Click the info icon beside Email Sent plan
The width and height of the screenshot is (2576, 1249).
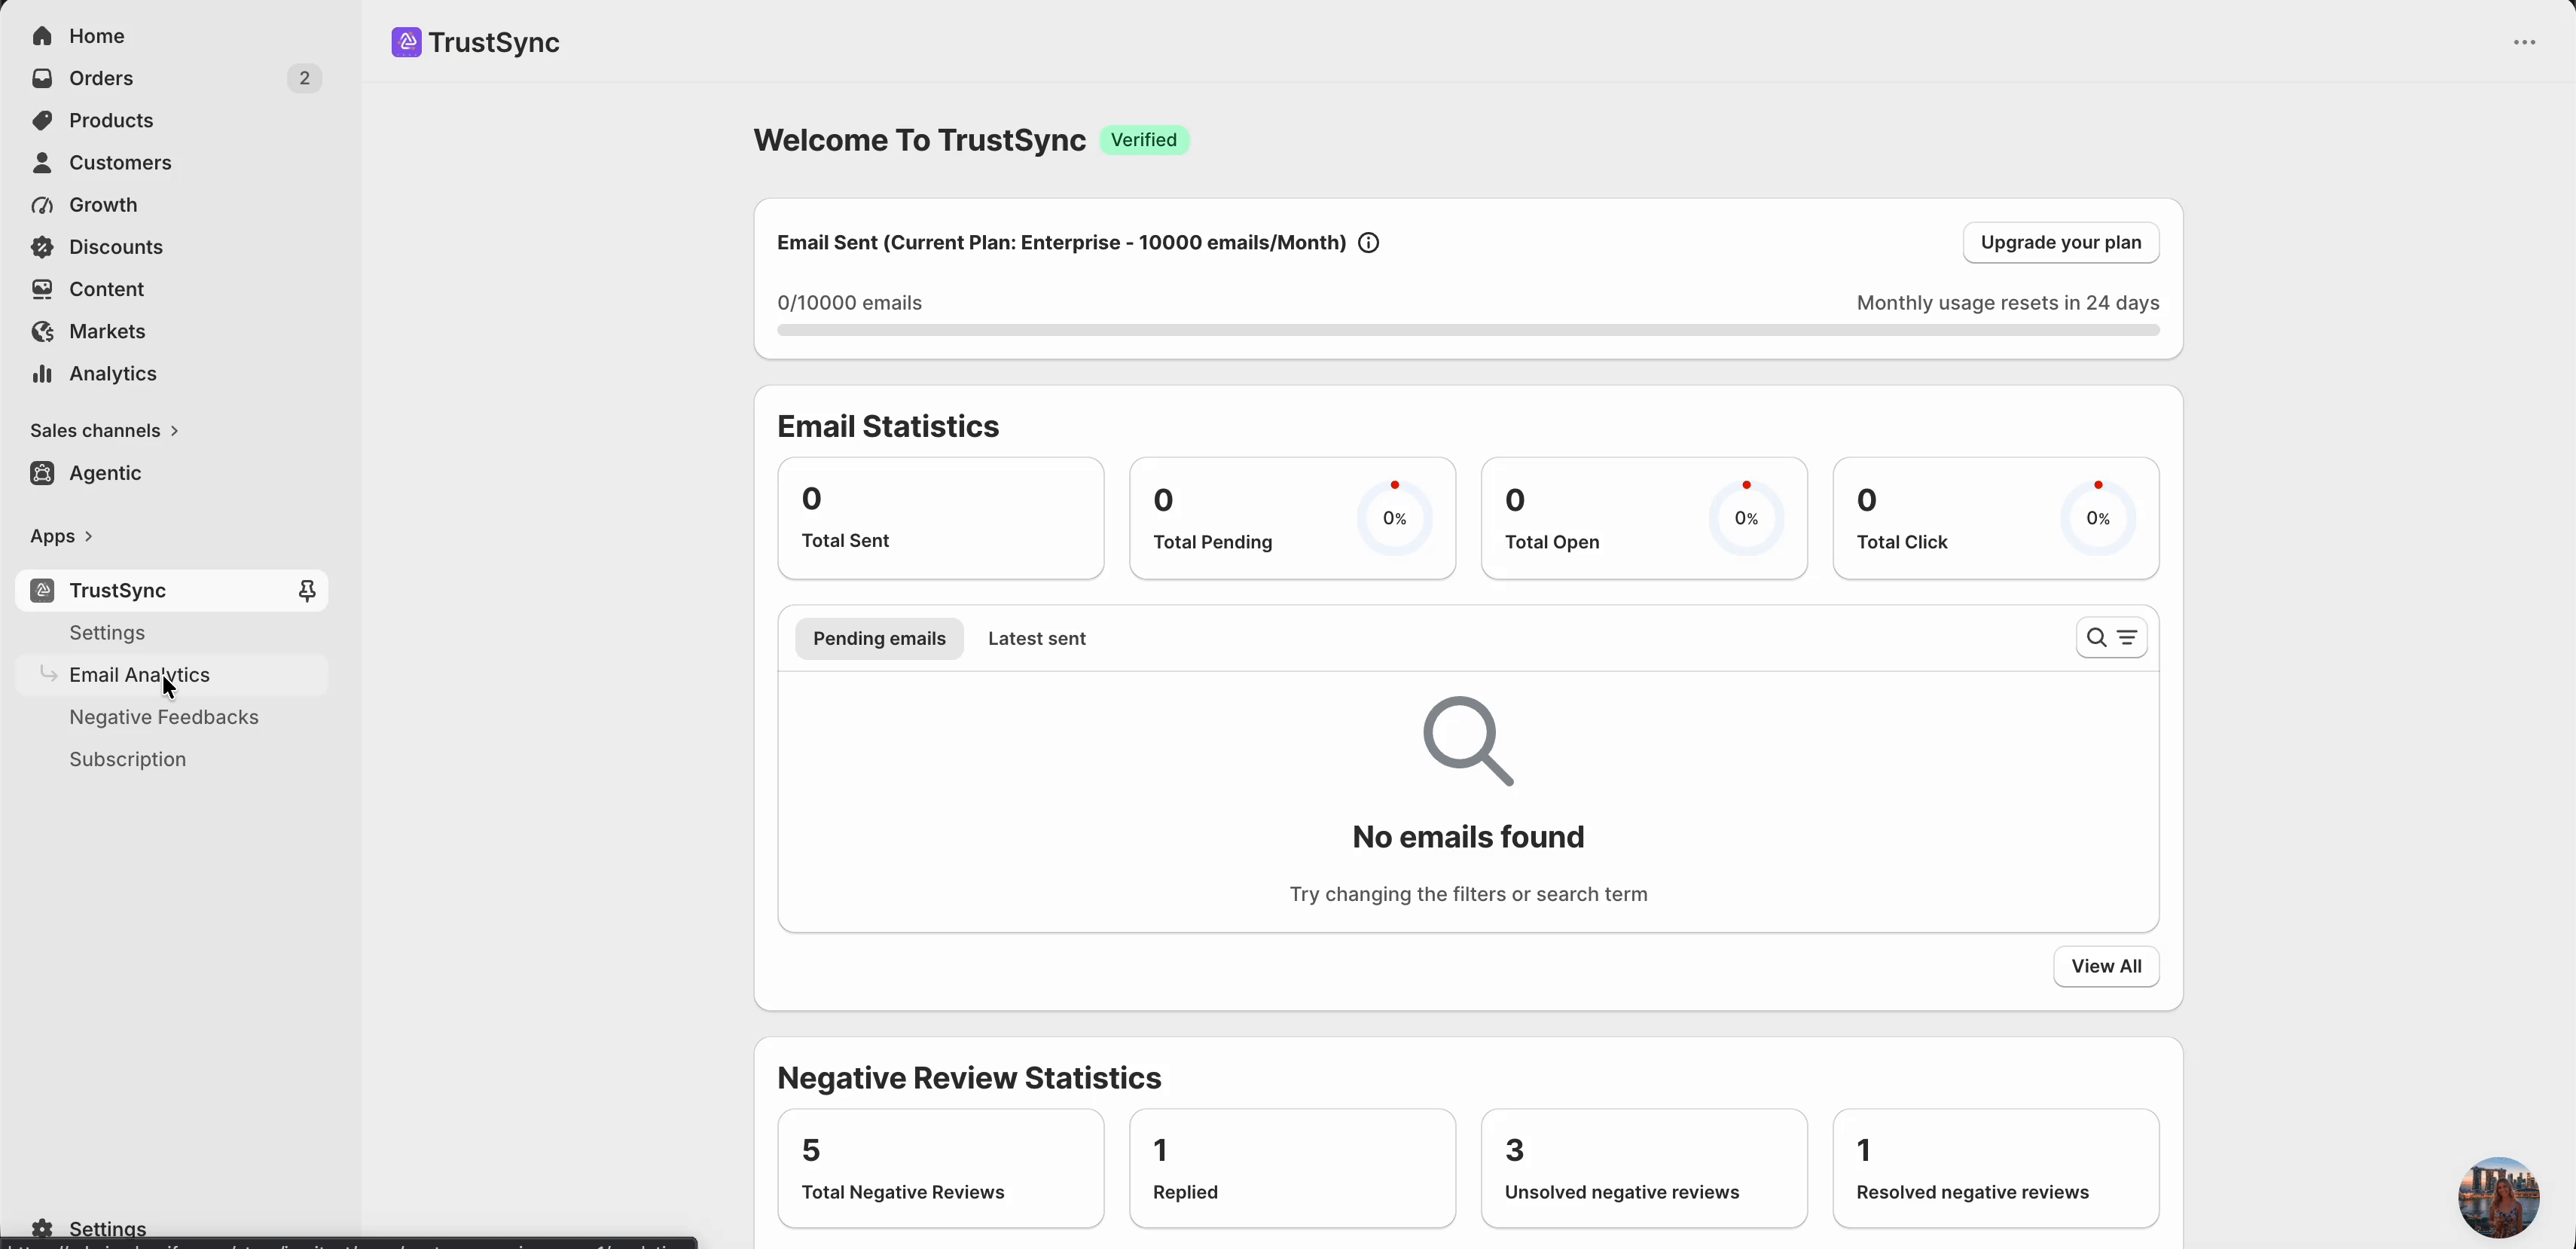[x=1369, y=243]
